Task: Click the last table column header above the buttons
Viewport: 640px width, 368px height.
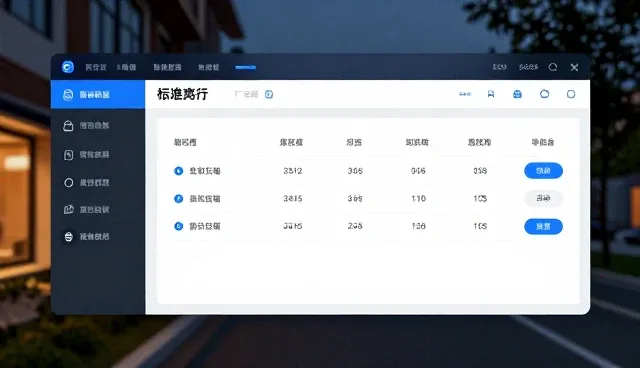Action: 543,142
